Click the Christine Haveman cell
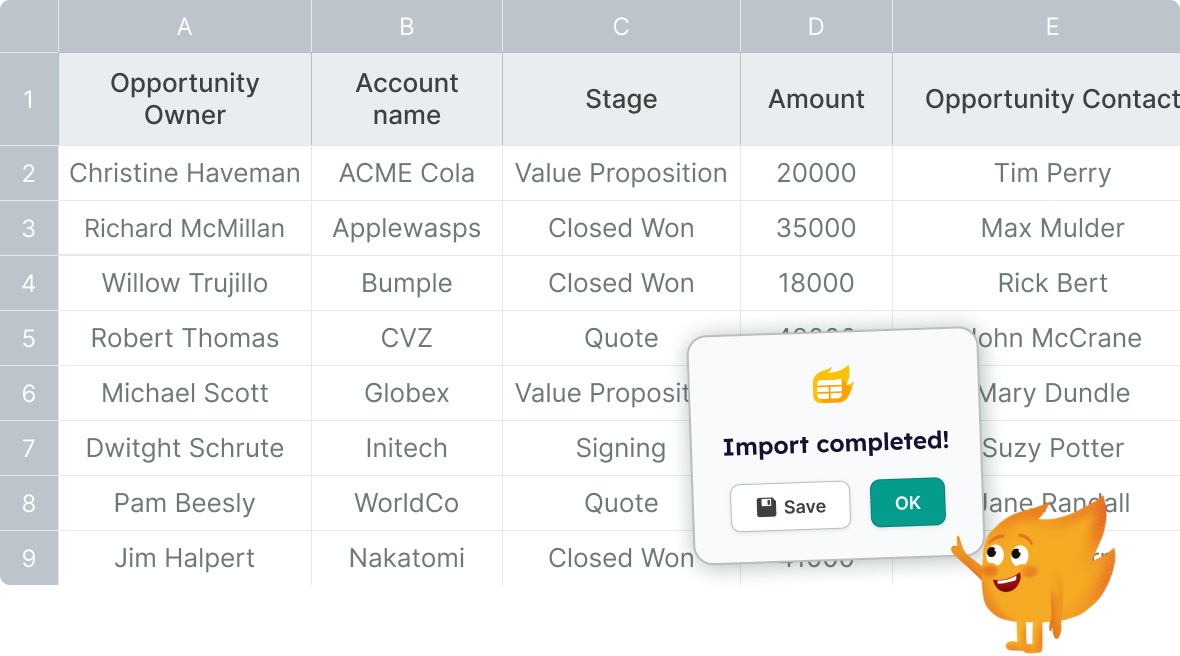This screenshot has height=656, width=1180. point(185,173)
